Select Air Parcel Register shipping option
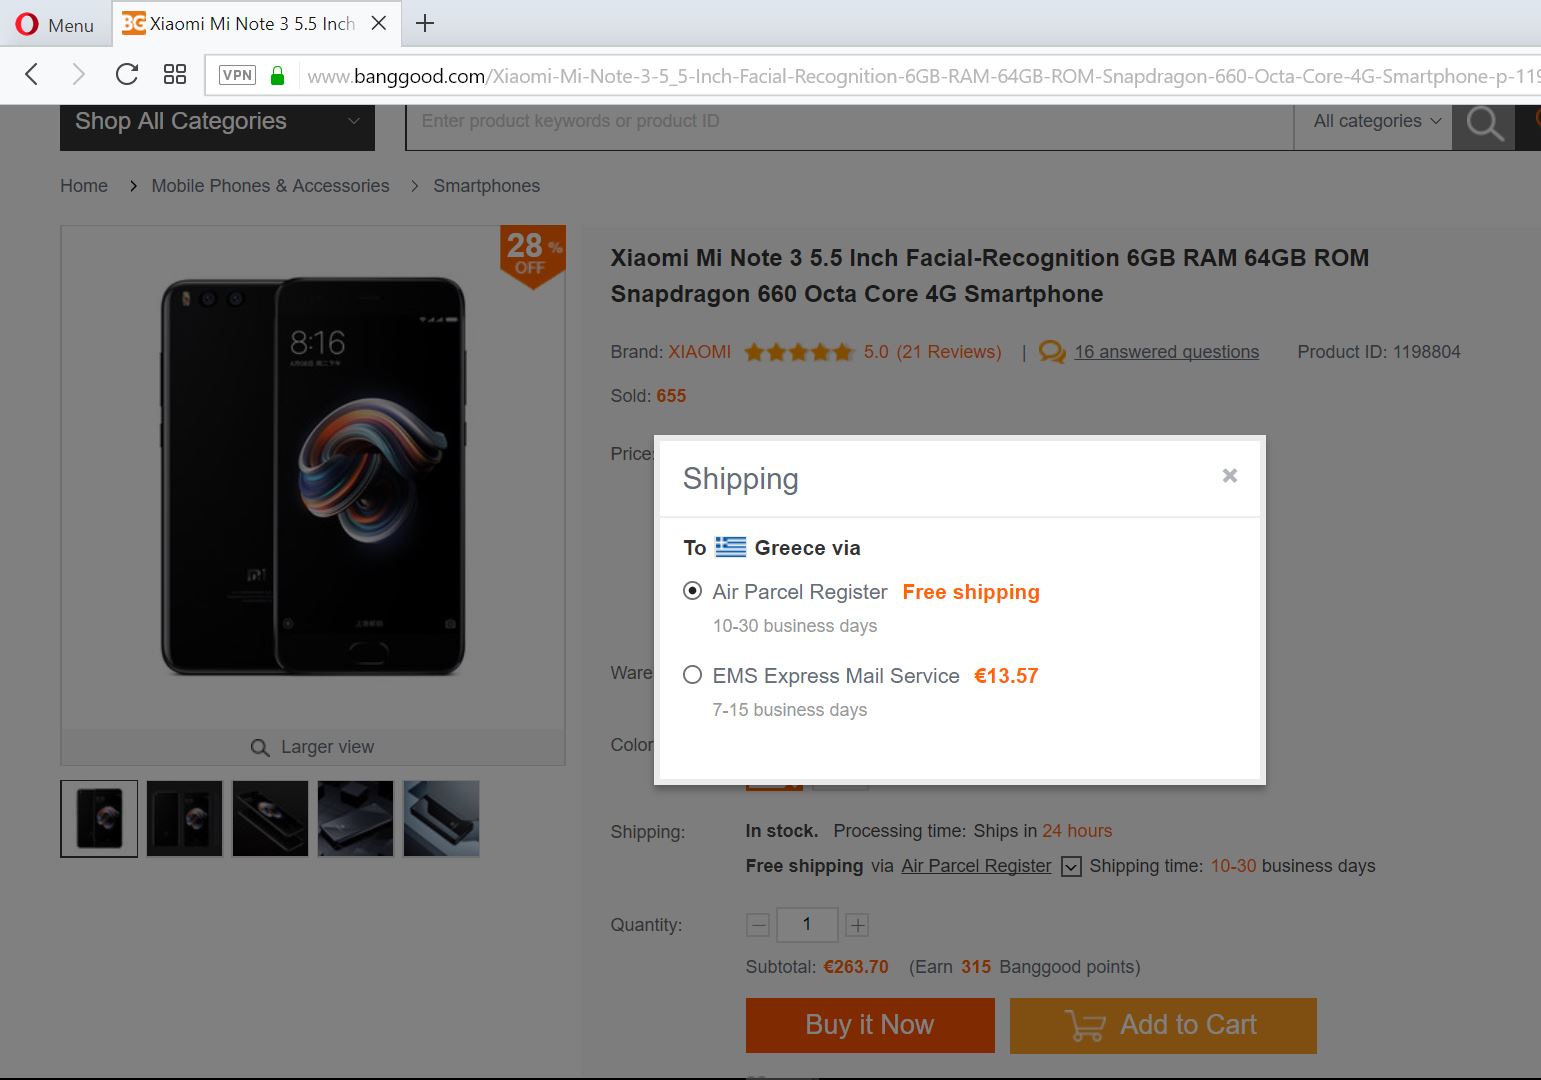 point(692,591)
